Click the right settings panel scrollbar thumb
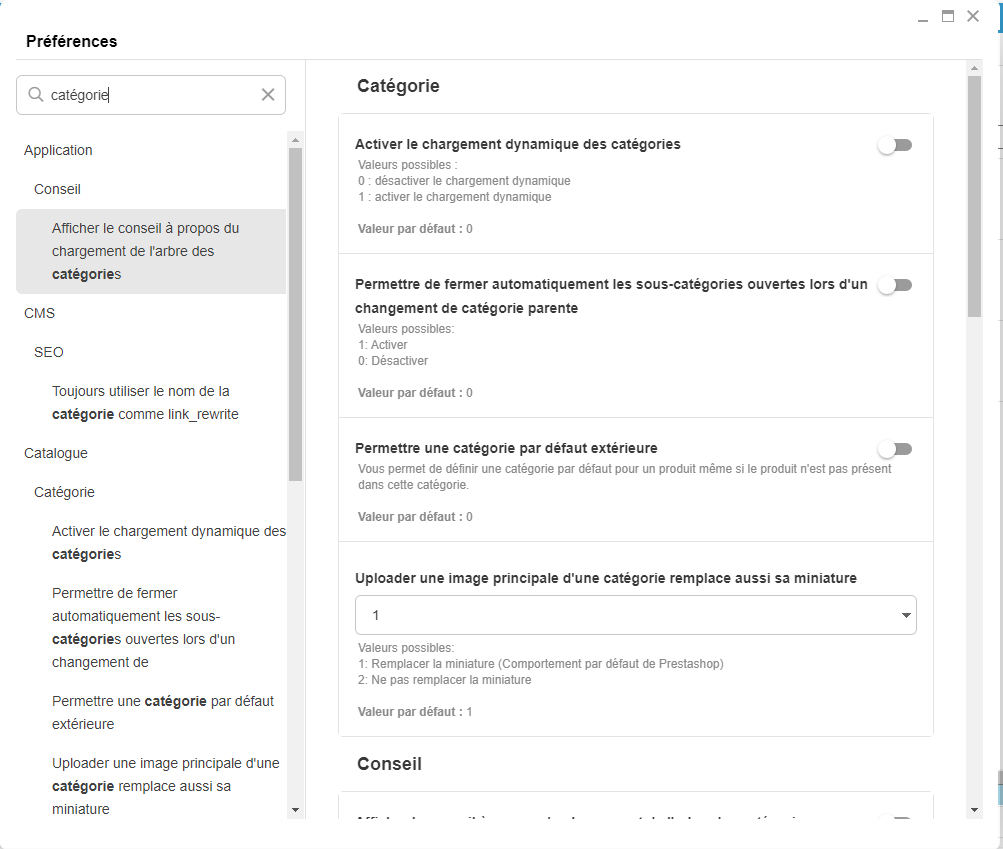1003x849 pixels. [974, 195]
